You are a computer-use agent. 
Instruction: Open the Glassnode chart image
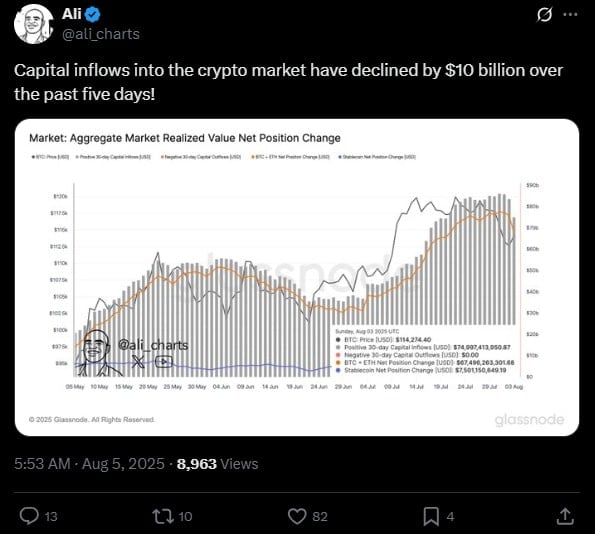(297, 277)
